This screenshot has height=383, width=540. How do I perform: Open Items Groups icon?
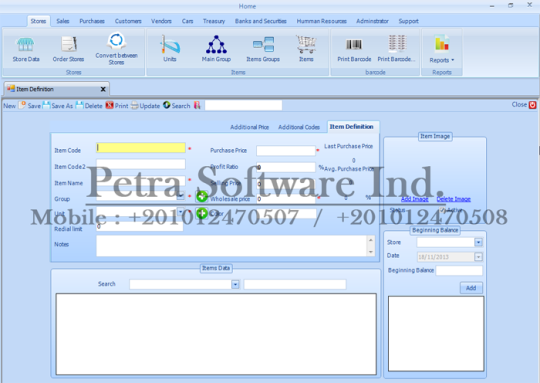click(x=263, y=50)
